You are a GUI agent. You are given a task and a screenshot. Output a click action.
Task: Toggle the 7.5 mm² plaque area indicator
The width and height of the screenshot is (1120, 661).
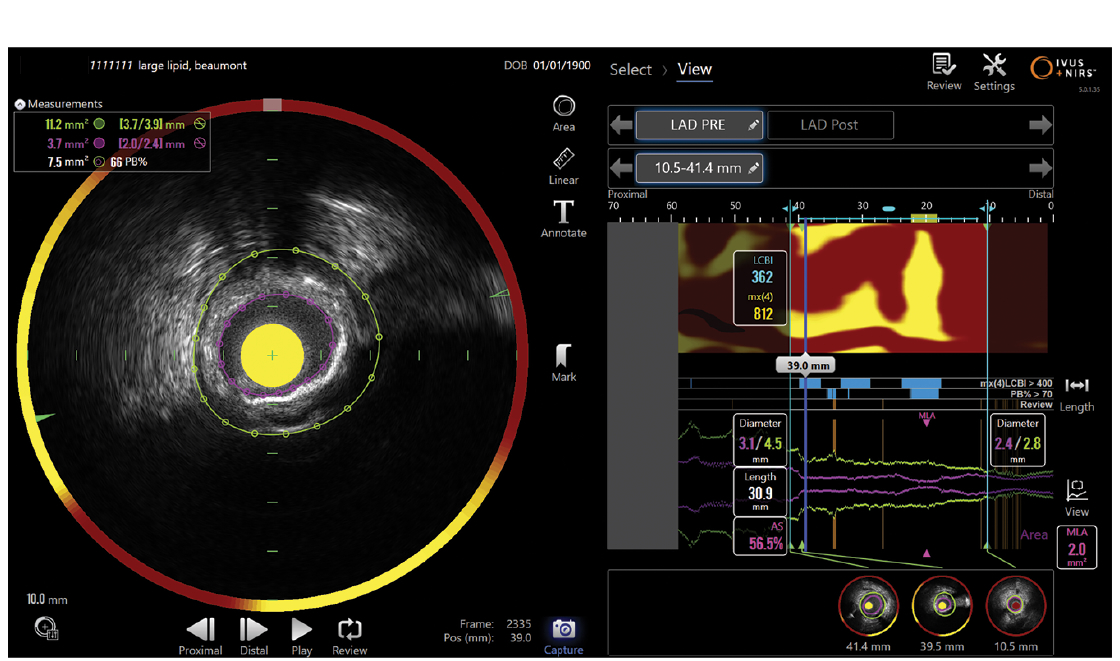pyautogui.click(x=99, y=162)
